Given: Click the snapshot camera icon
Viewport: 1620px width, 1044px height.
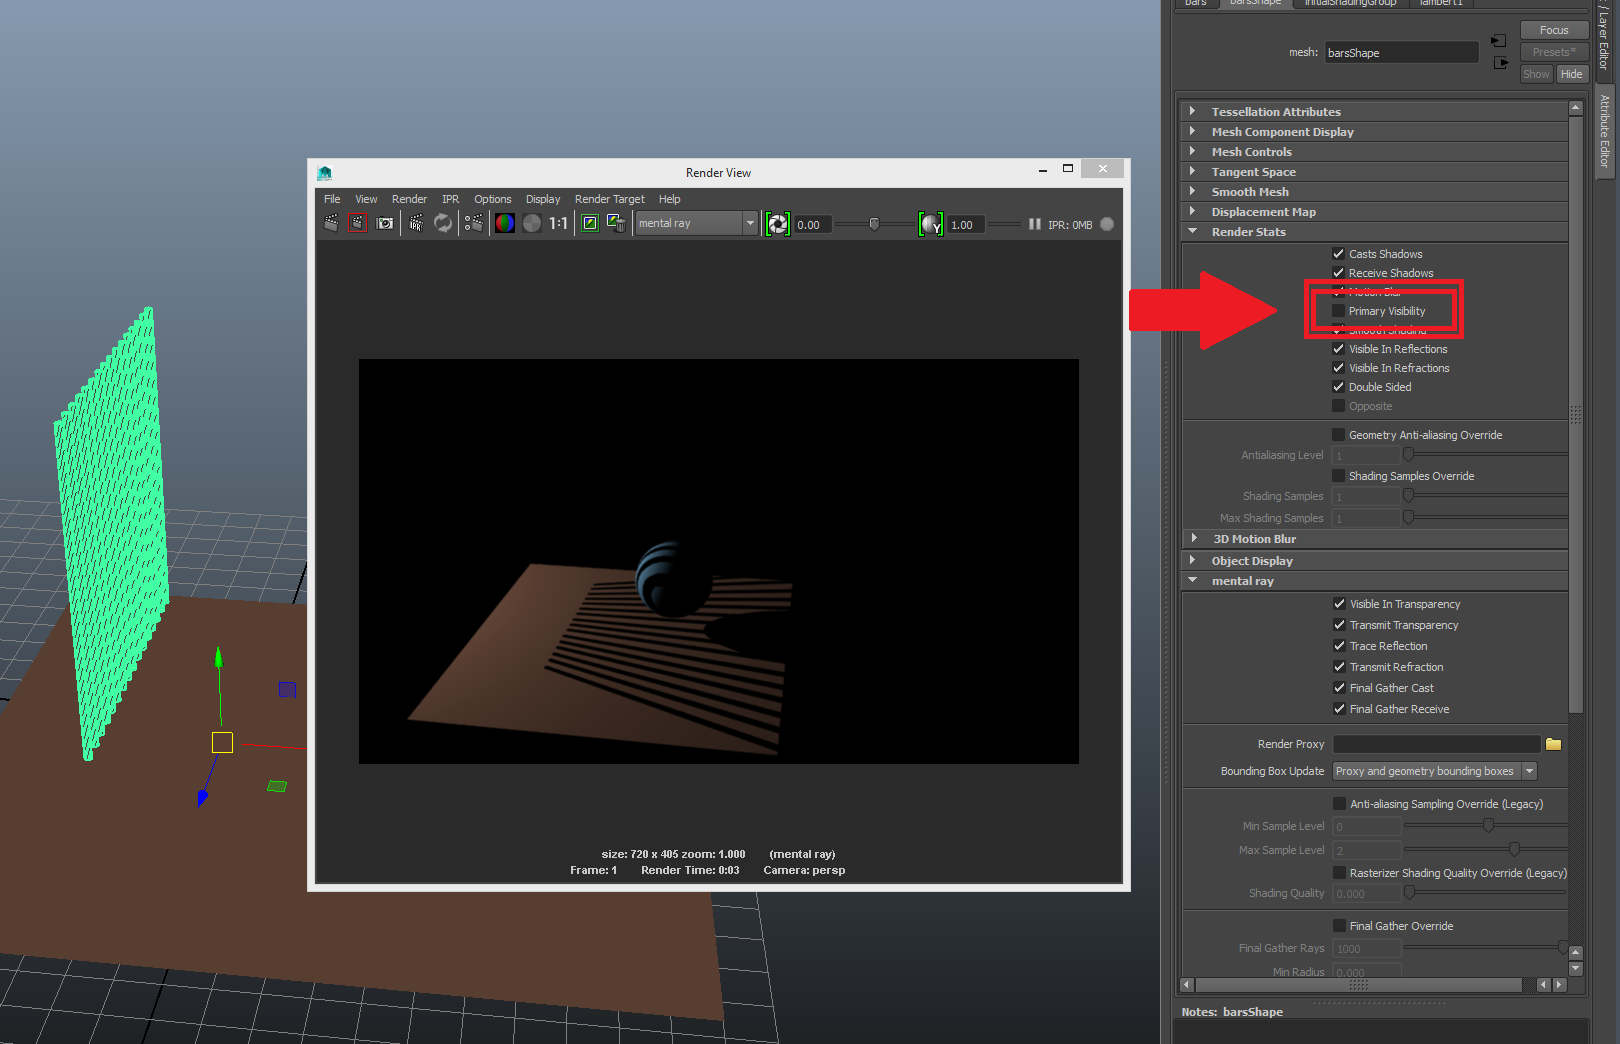Looking at the screenshot, I should [x=385, y=224].
